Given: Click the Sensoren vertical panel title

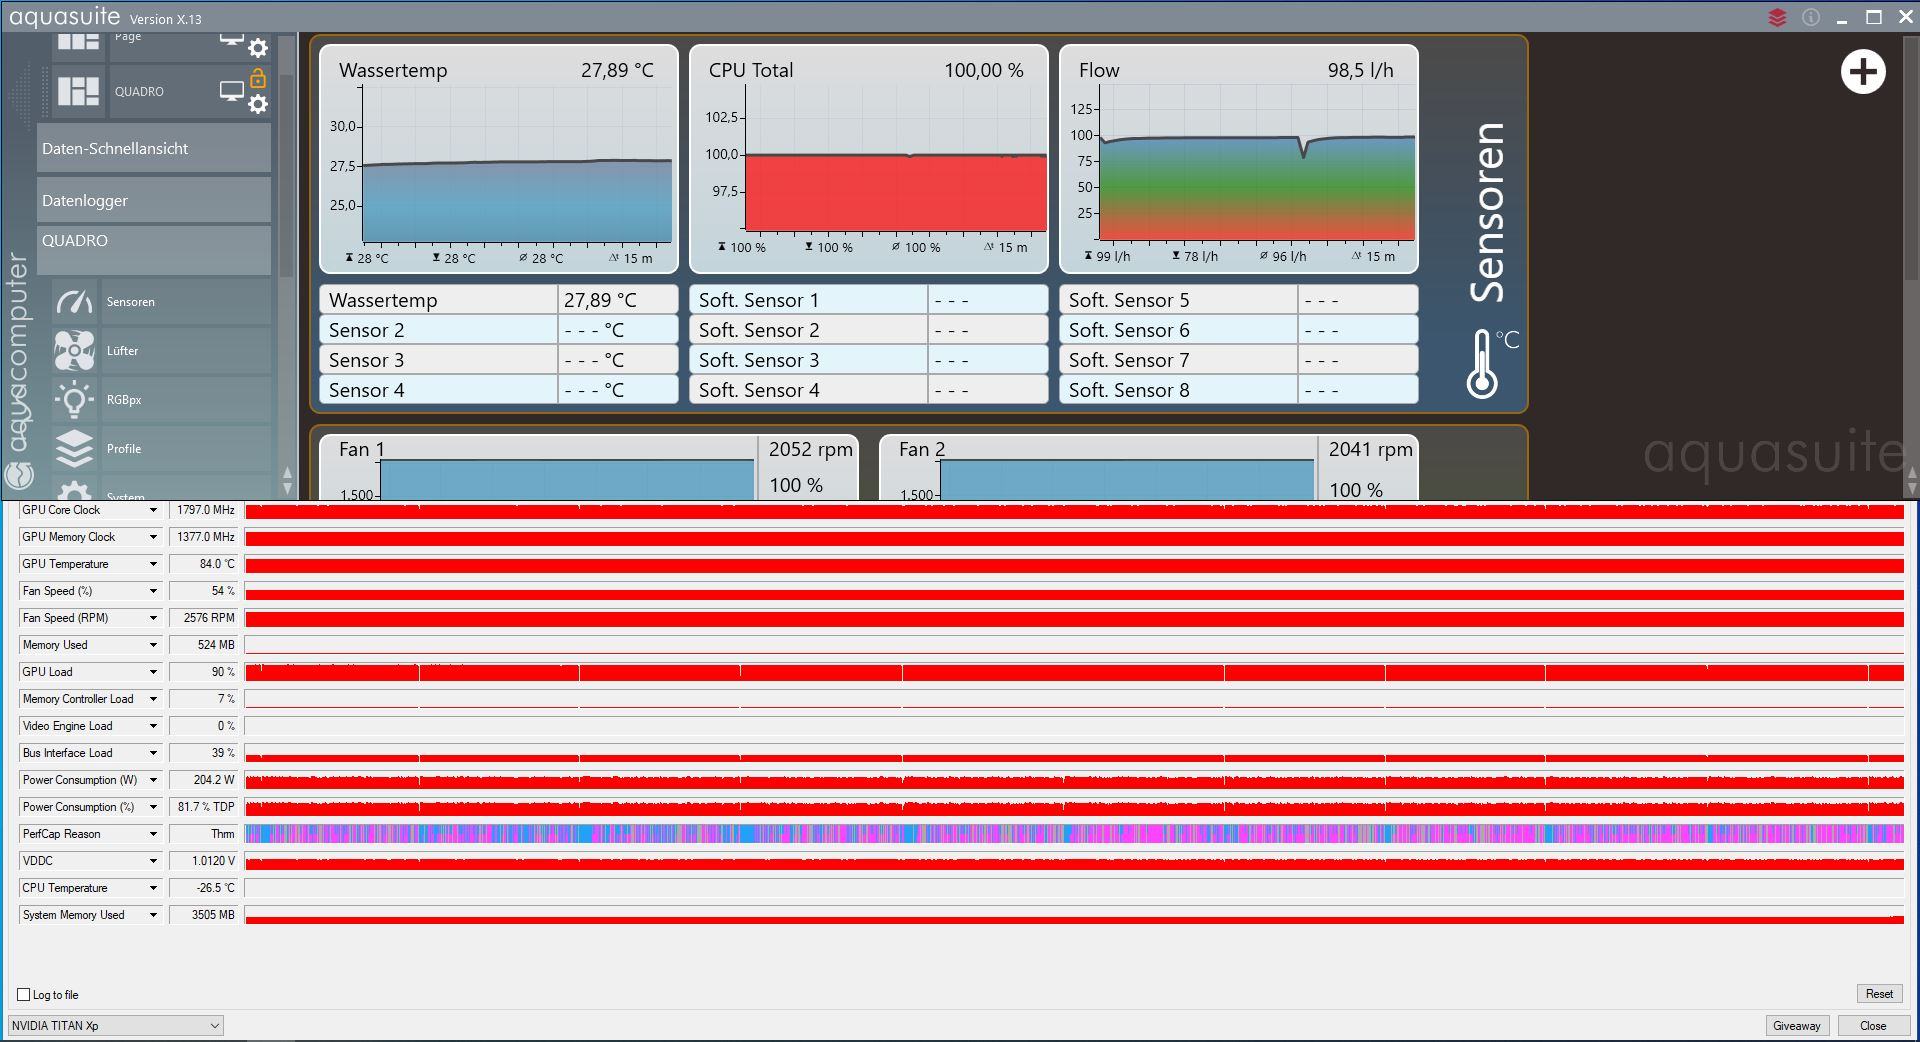Looking at the screenshot, I should point(1488,212).
